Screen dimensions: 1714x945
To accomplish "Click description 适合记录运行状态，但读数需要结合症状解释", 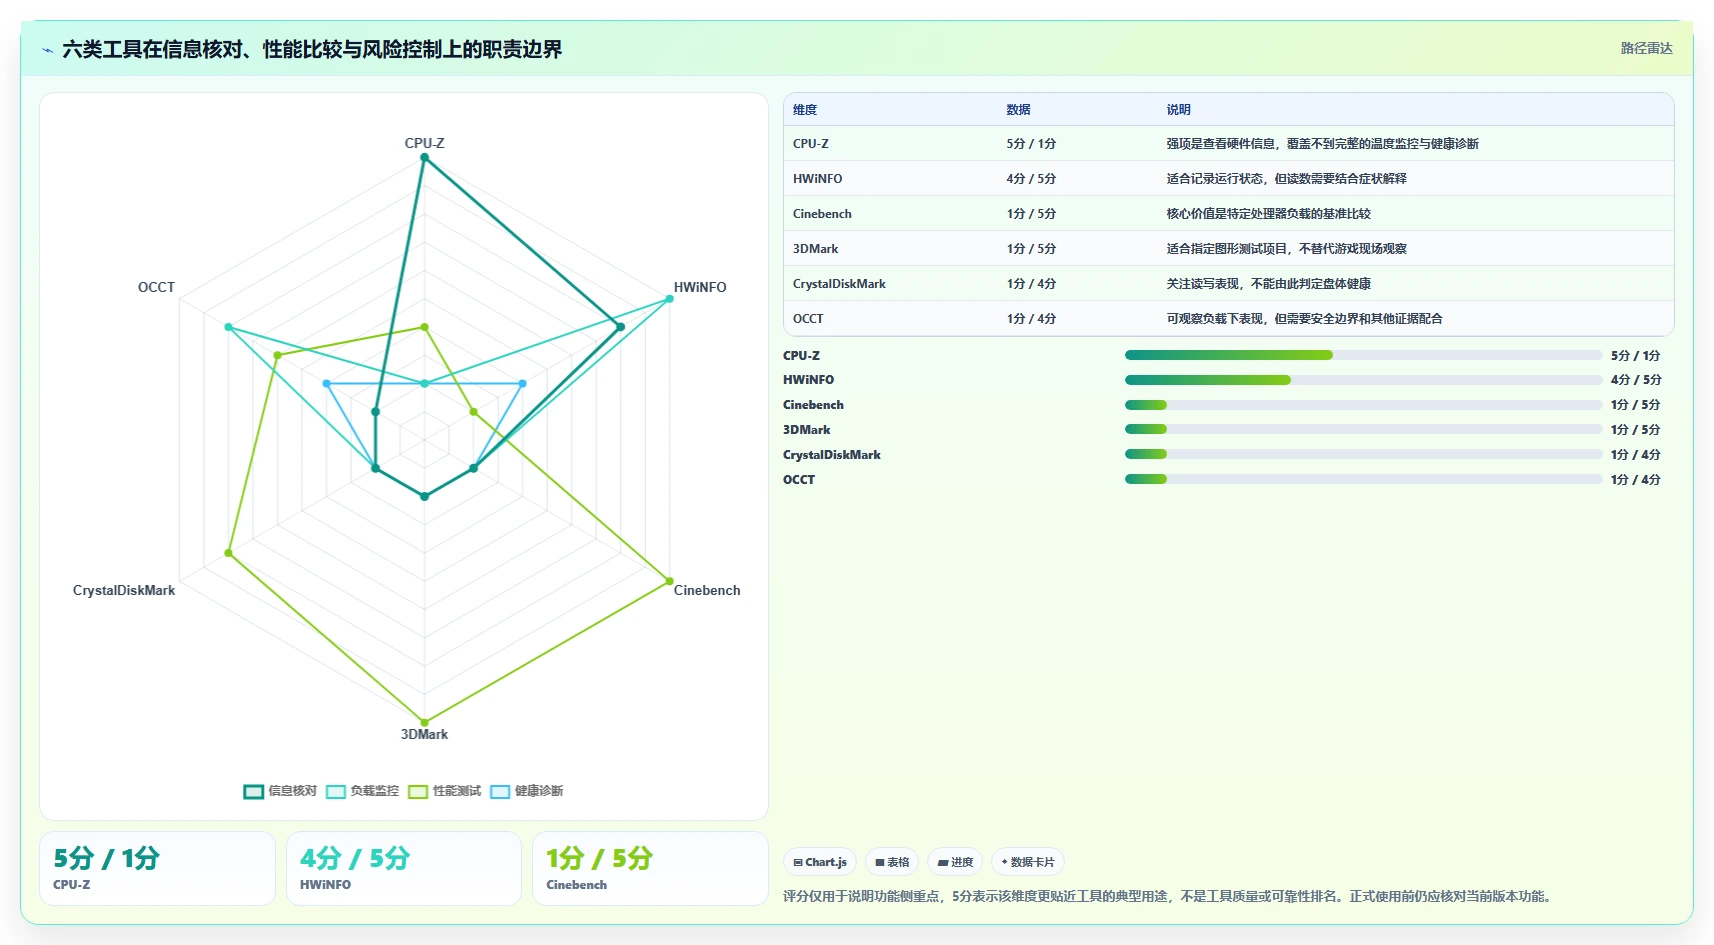I will 1286,178.
